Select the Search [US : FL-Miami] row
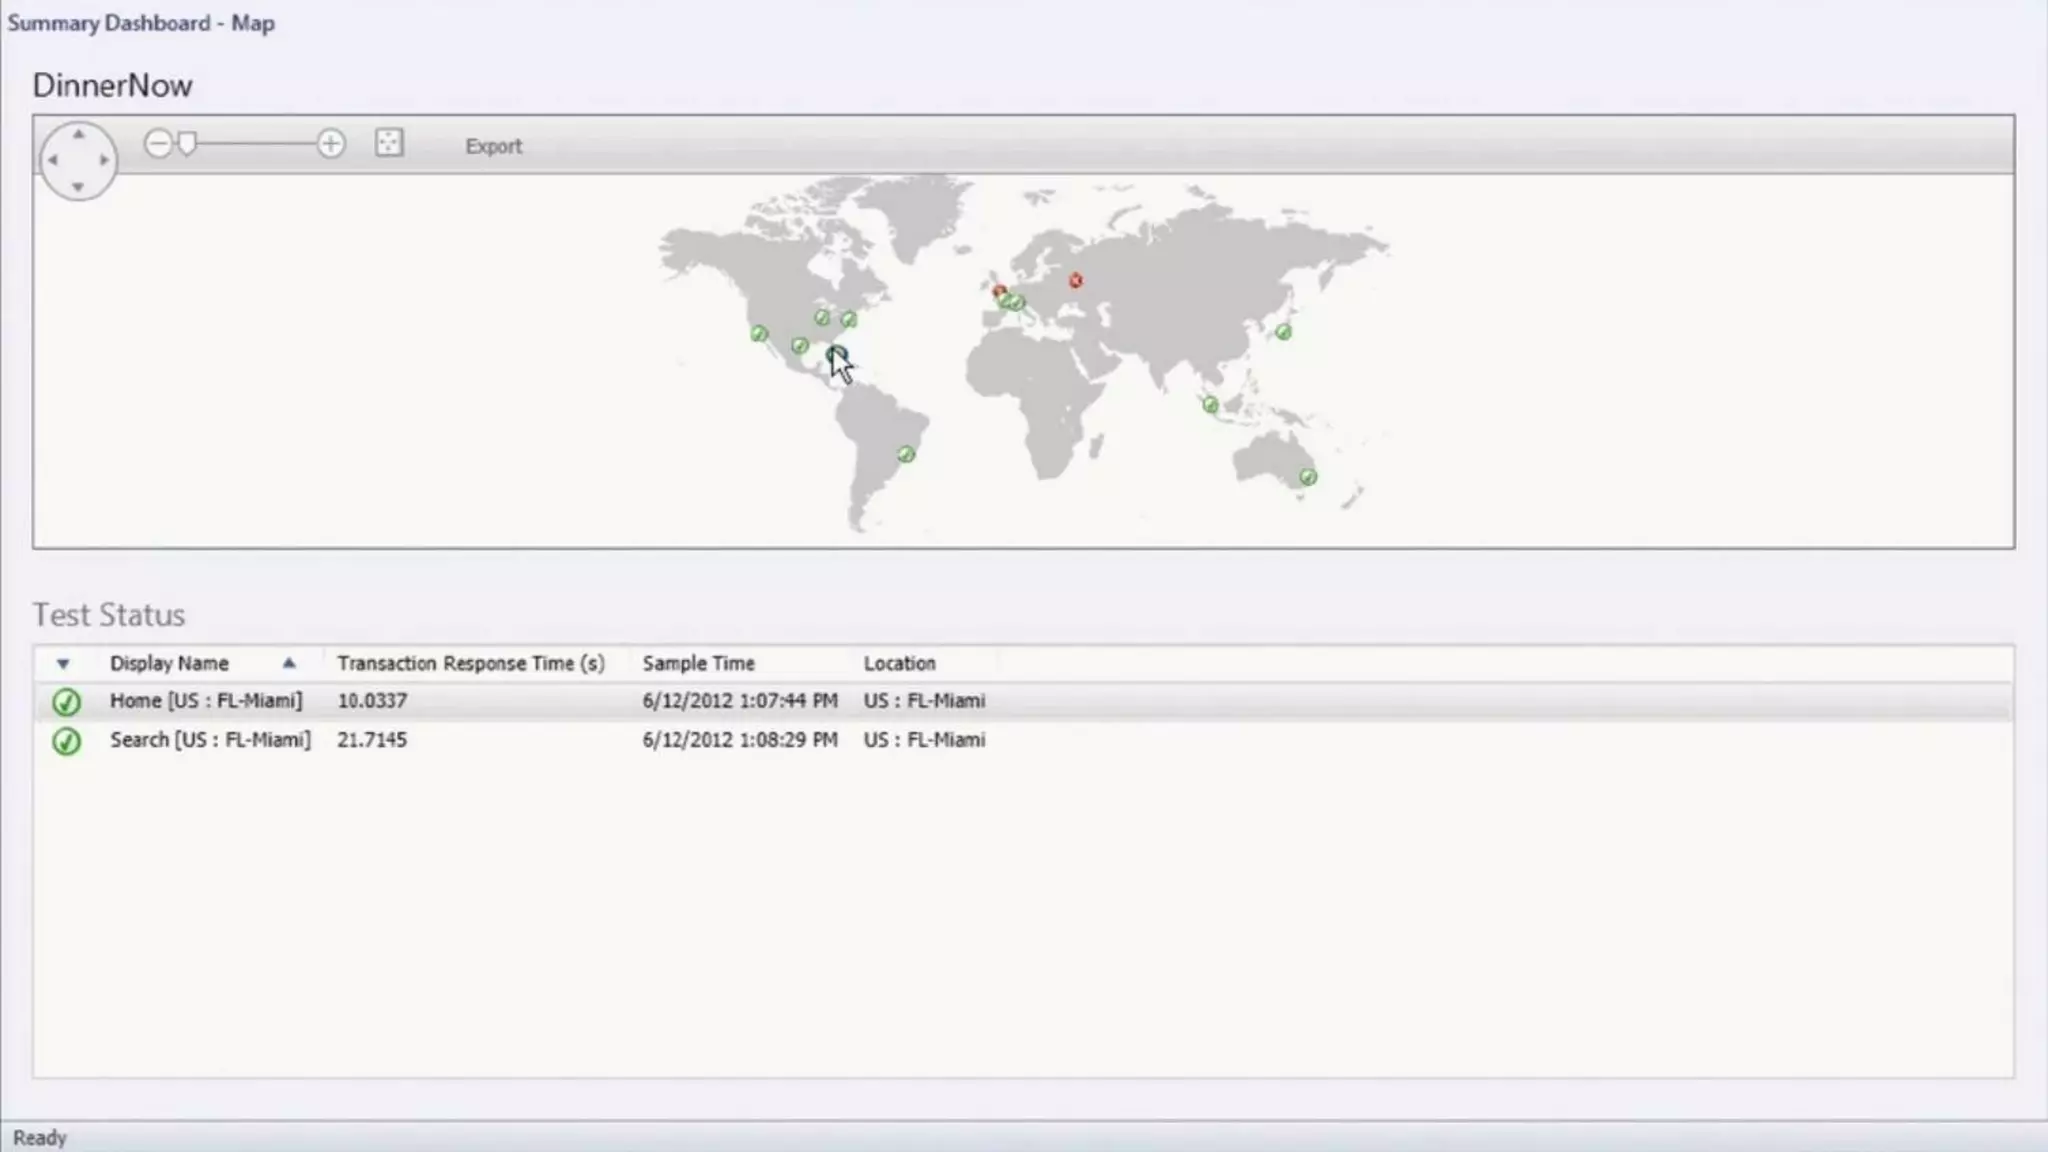The image size is (2048, 1152). [x=210, y=740]
